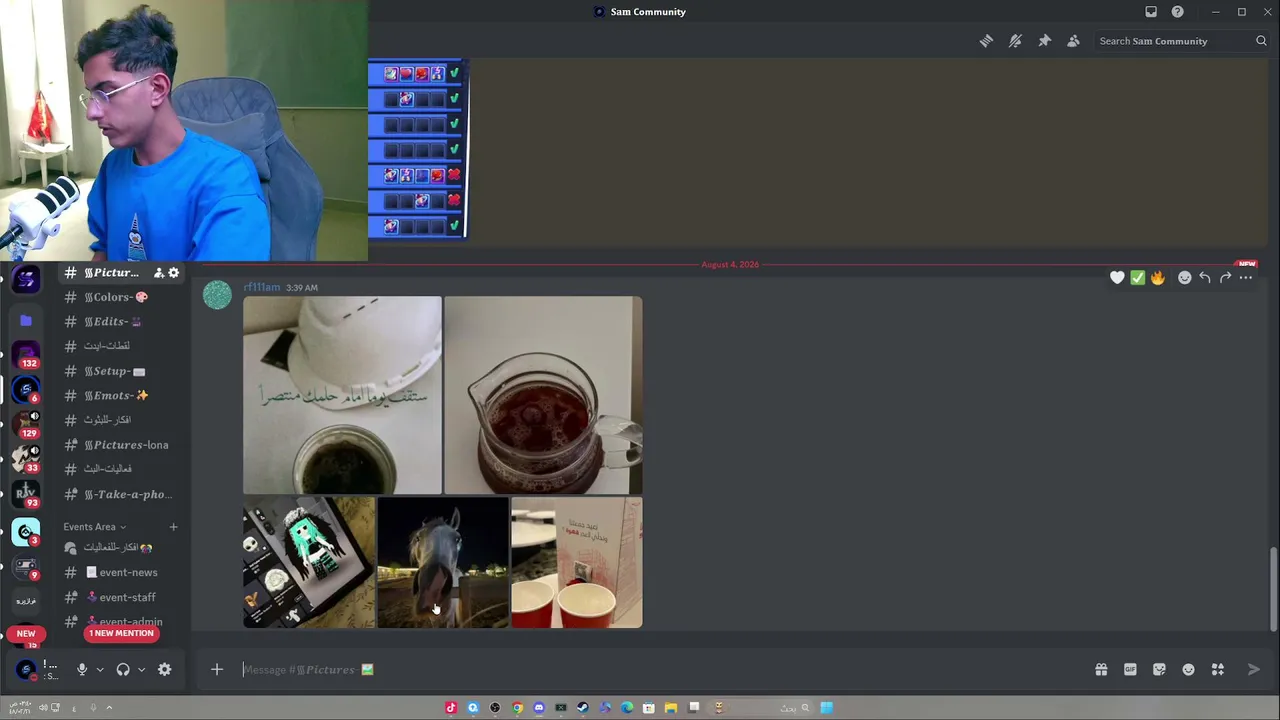
Task: Collapse the Events Area category
Action: 95,527
